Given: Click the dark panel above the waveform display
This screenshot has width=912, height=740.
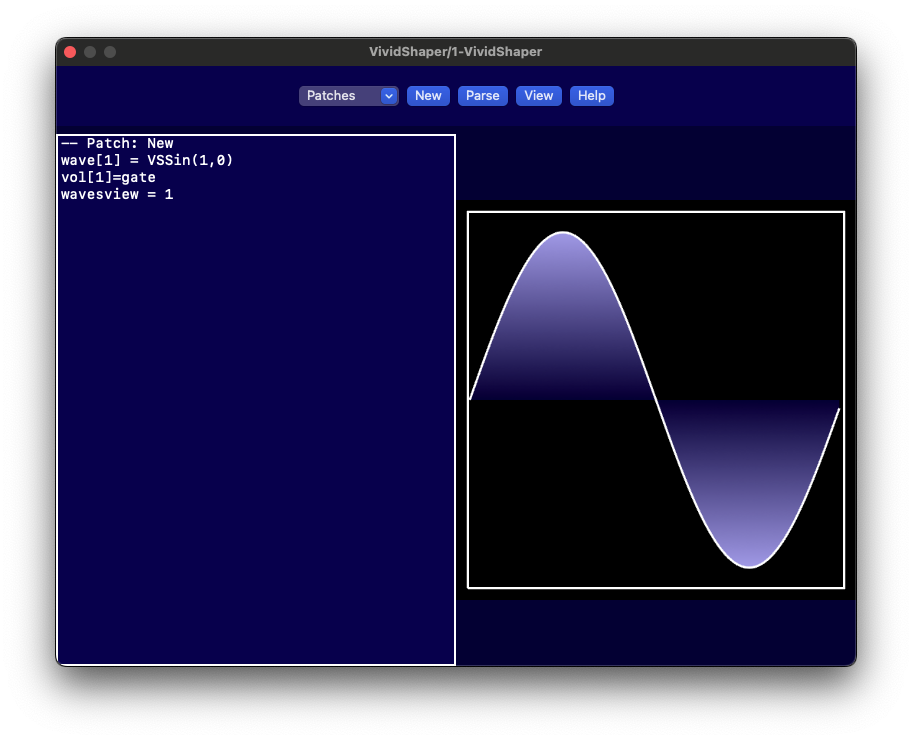Looking at the screenshot, I should (x=655, y=165).
